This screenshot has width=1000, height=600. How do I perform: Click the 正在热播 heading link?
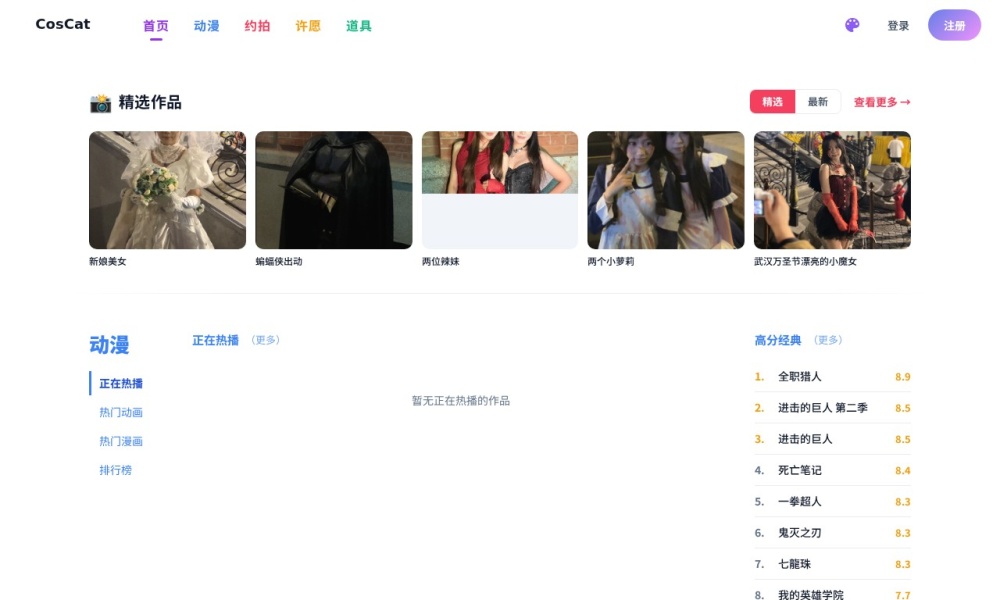(216, 340)
